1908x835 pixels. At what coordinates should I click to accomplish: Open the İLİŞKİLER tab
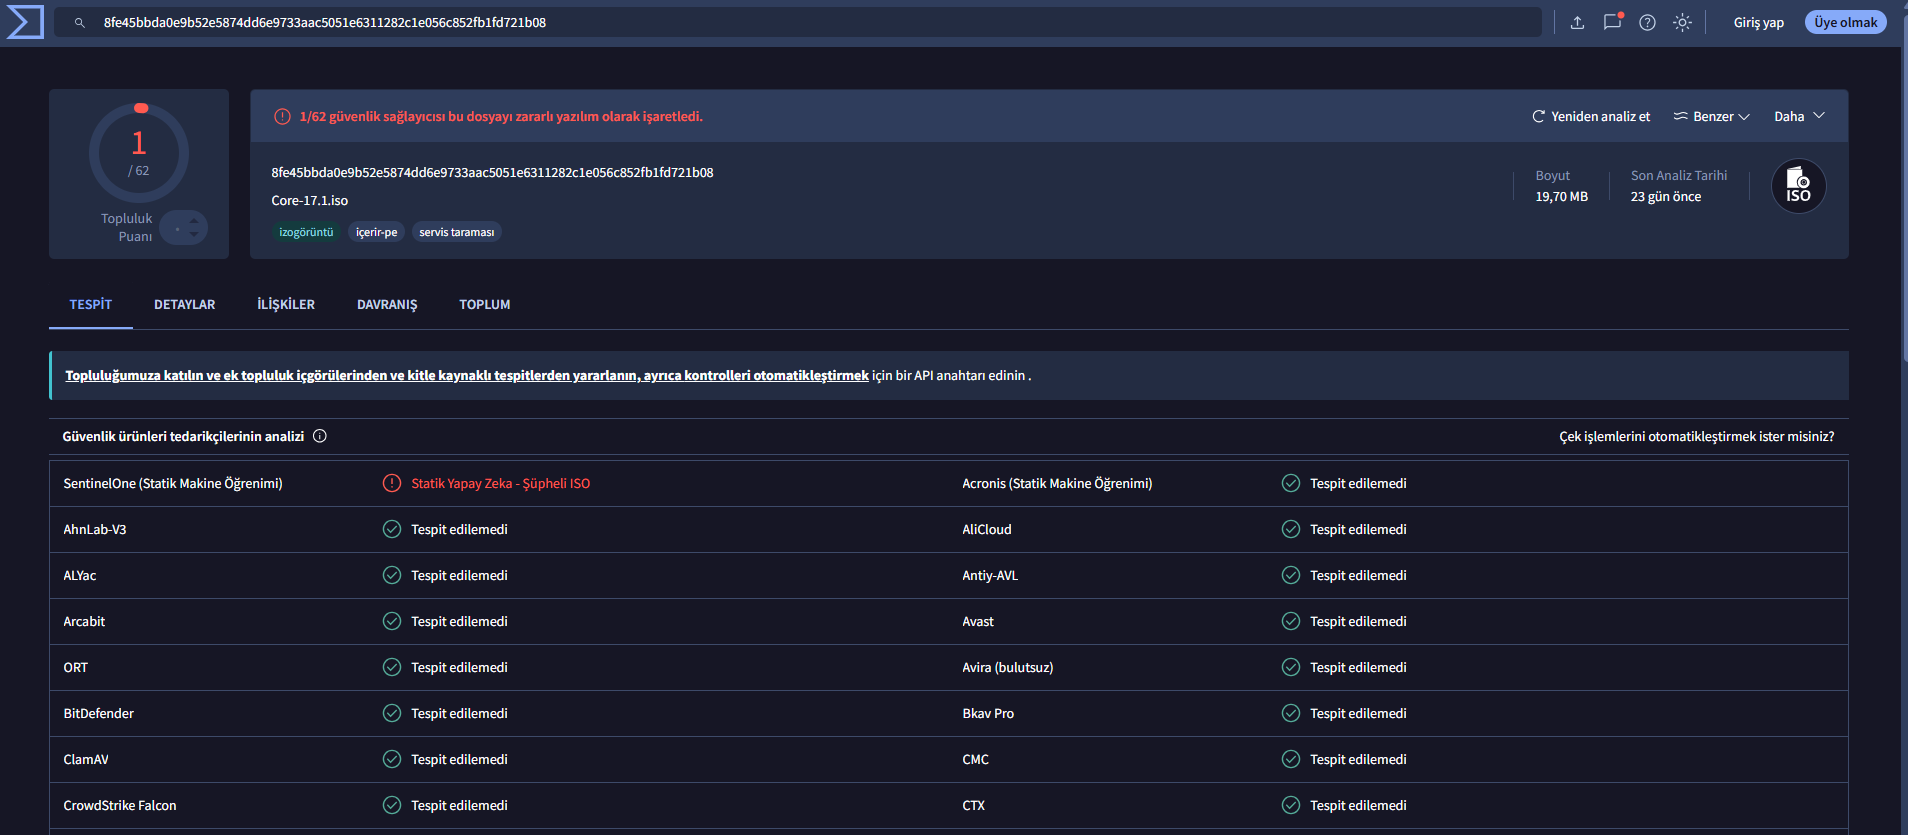pos(286,304)
